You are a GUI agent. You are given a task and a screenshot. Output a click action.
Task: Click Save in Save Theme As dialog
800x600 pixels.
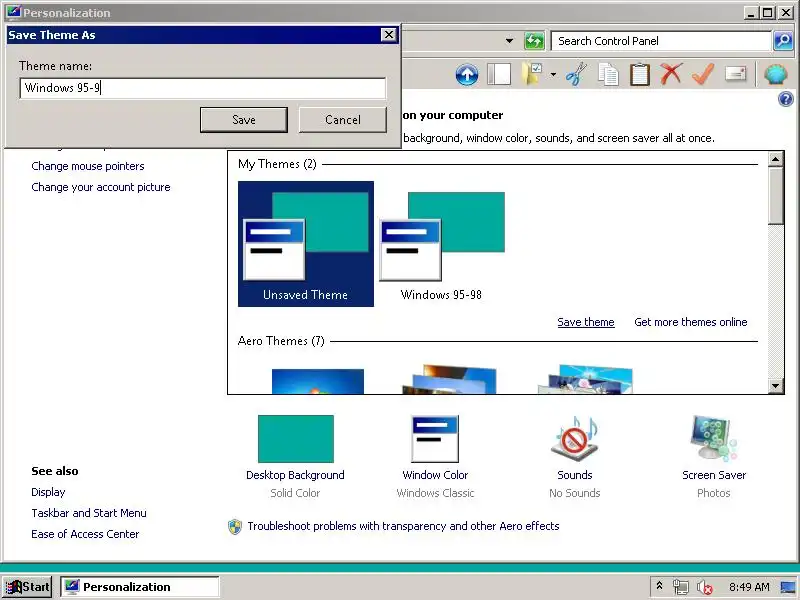point(244,120)
